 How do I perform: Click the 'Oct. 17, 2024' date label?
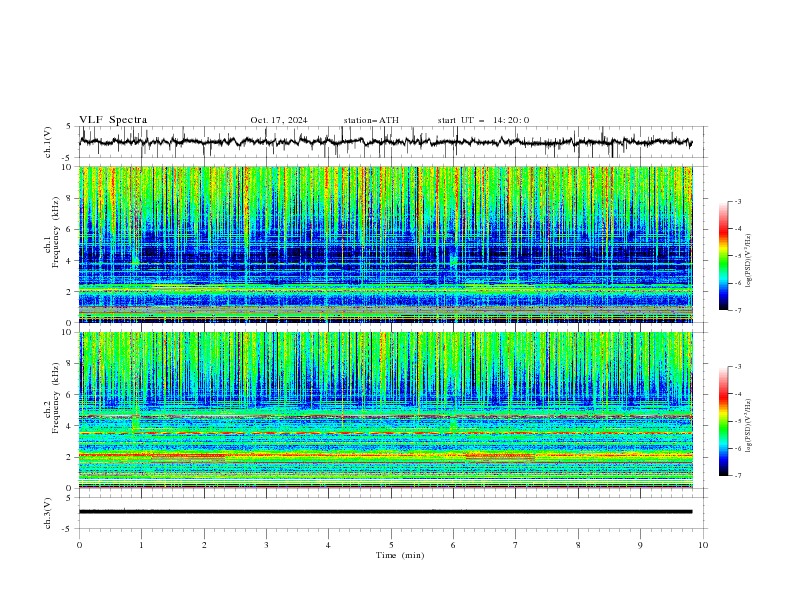279,120
